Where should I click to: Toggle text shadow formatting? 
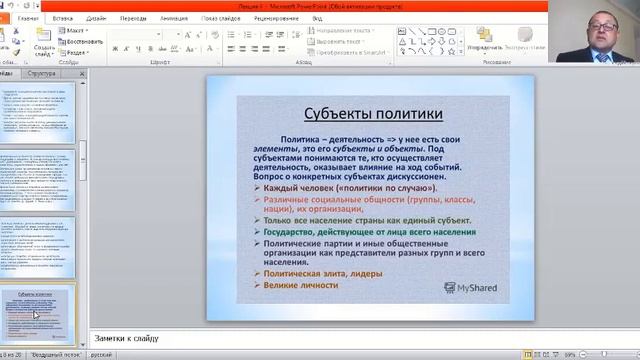(150, 49)
